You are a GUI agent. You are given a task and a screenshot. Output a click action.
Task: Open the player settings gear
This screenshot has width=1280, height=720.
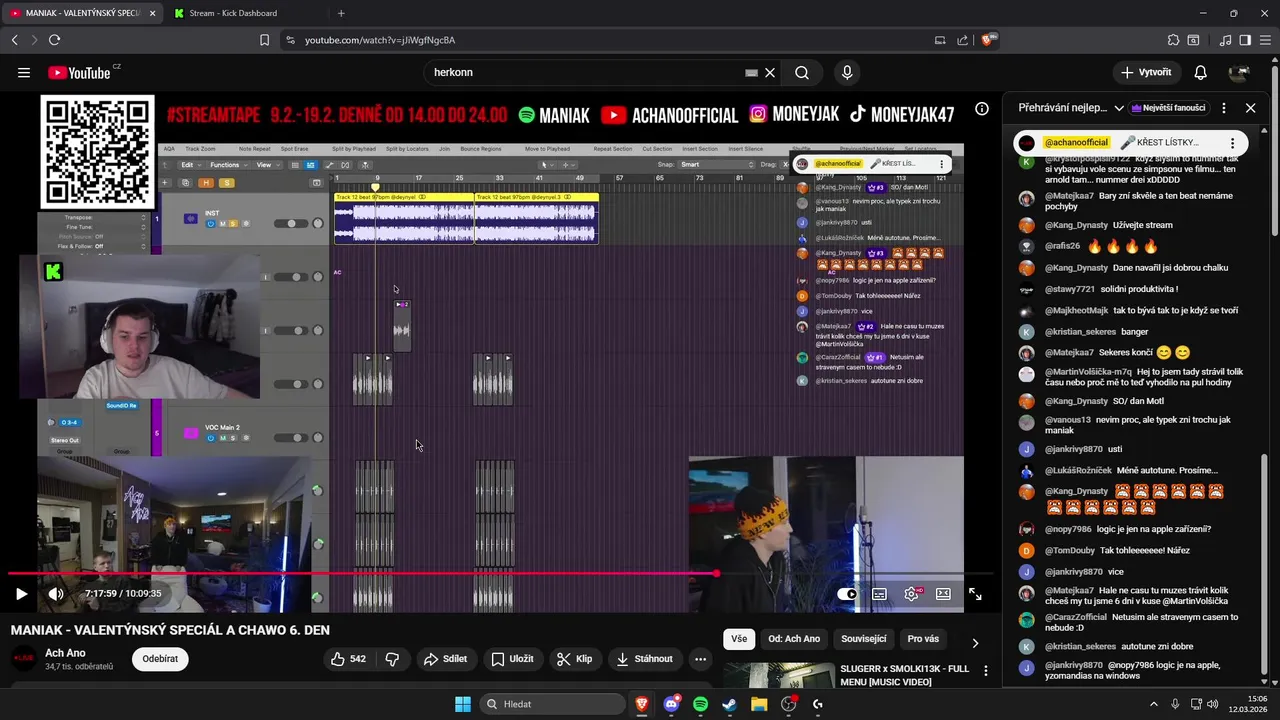tap(911, 594)
